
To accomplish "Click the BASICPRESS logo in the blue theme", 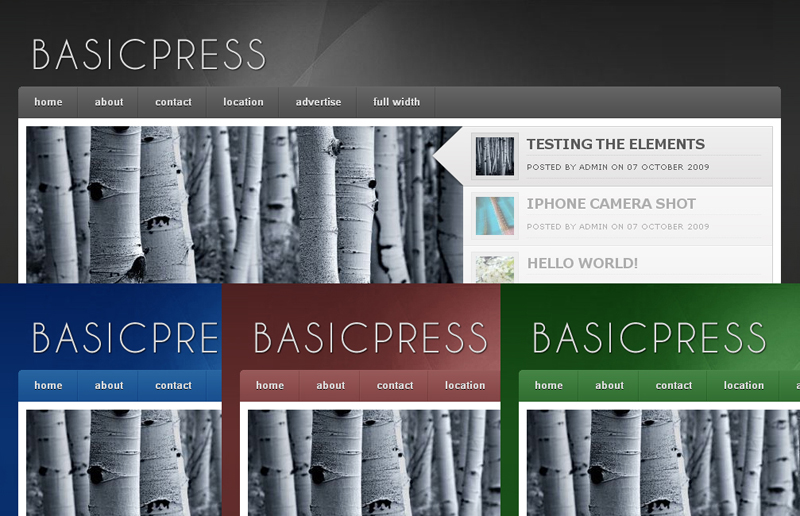I will pyautogui.click(x=126, y=338).
